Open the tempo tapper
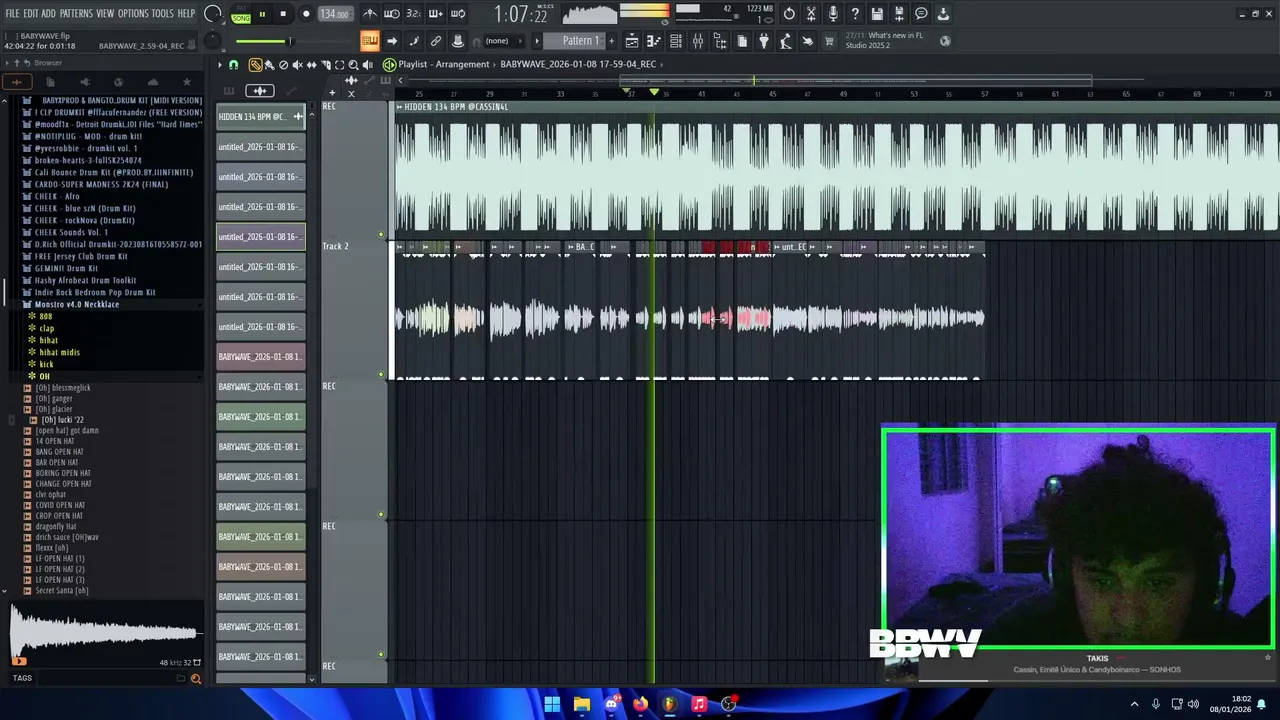1280x720 pixels. [x=786, y=41]
